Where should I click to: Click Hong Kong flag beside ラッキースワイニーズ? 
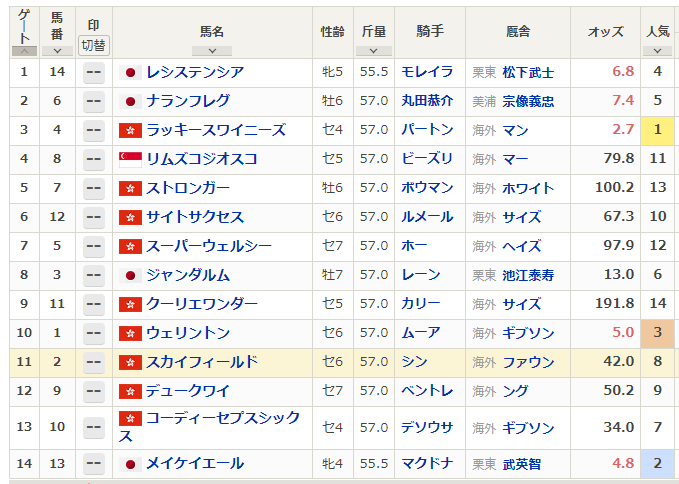pyautogui.click(x=130, y=130)
